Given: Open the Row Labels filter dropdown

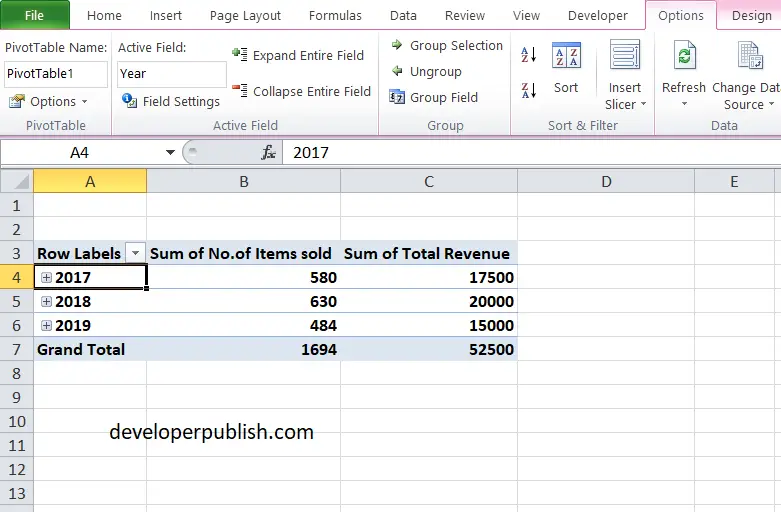Looking at the screenshot, I should (135, 253).
